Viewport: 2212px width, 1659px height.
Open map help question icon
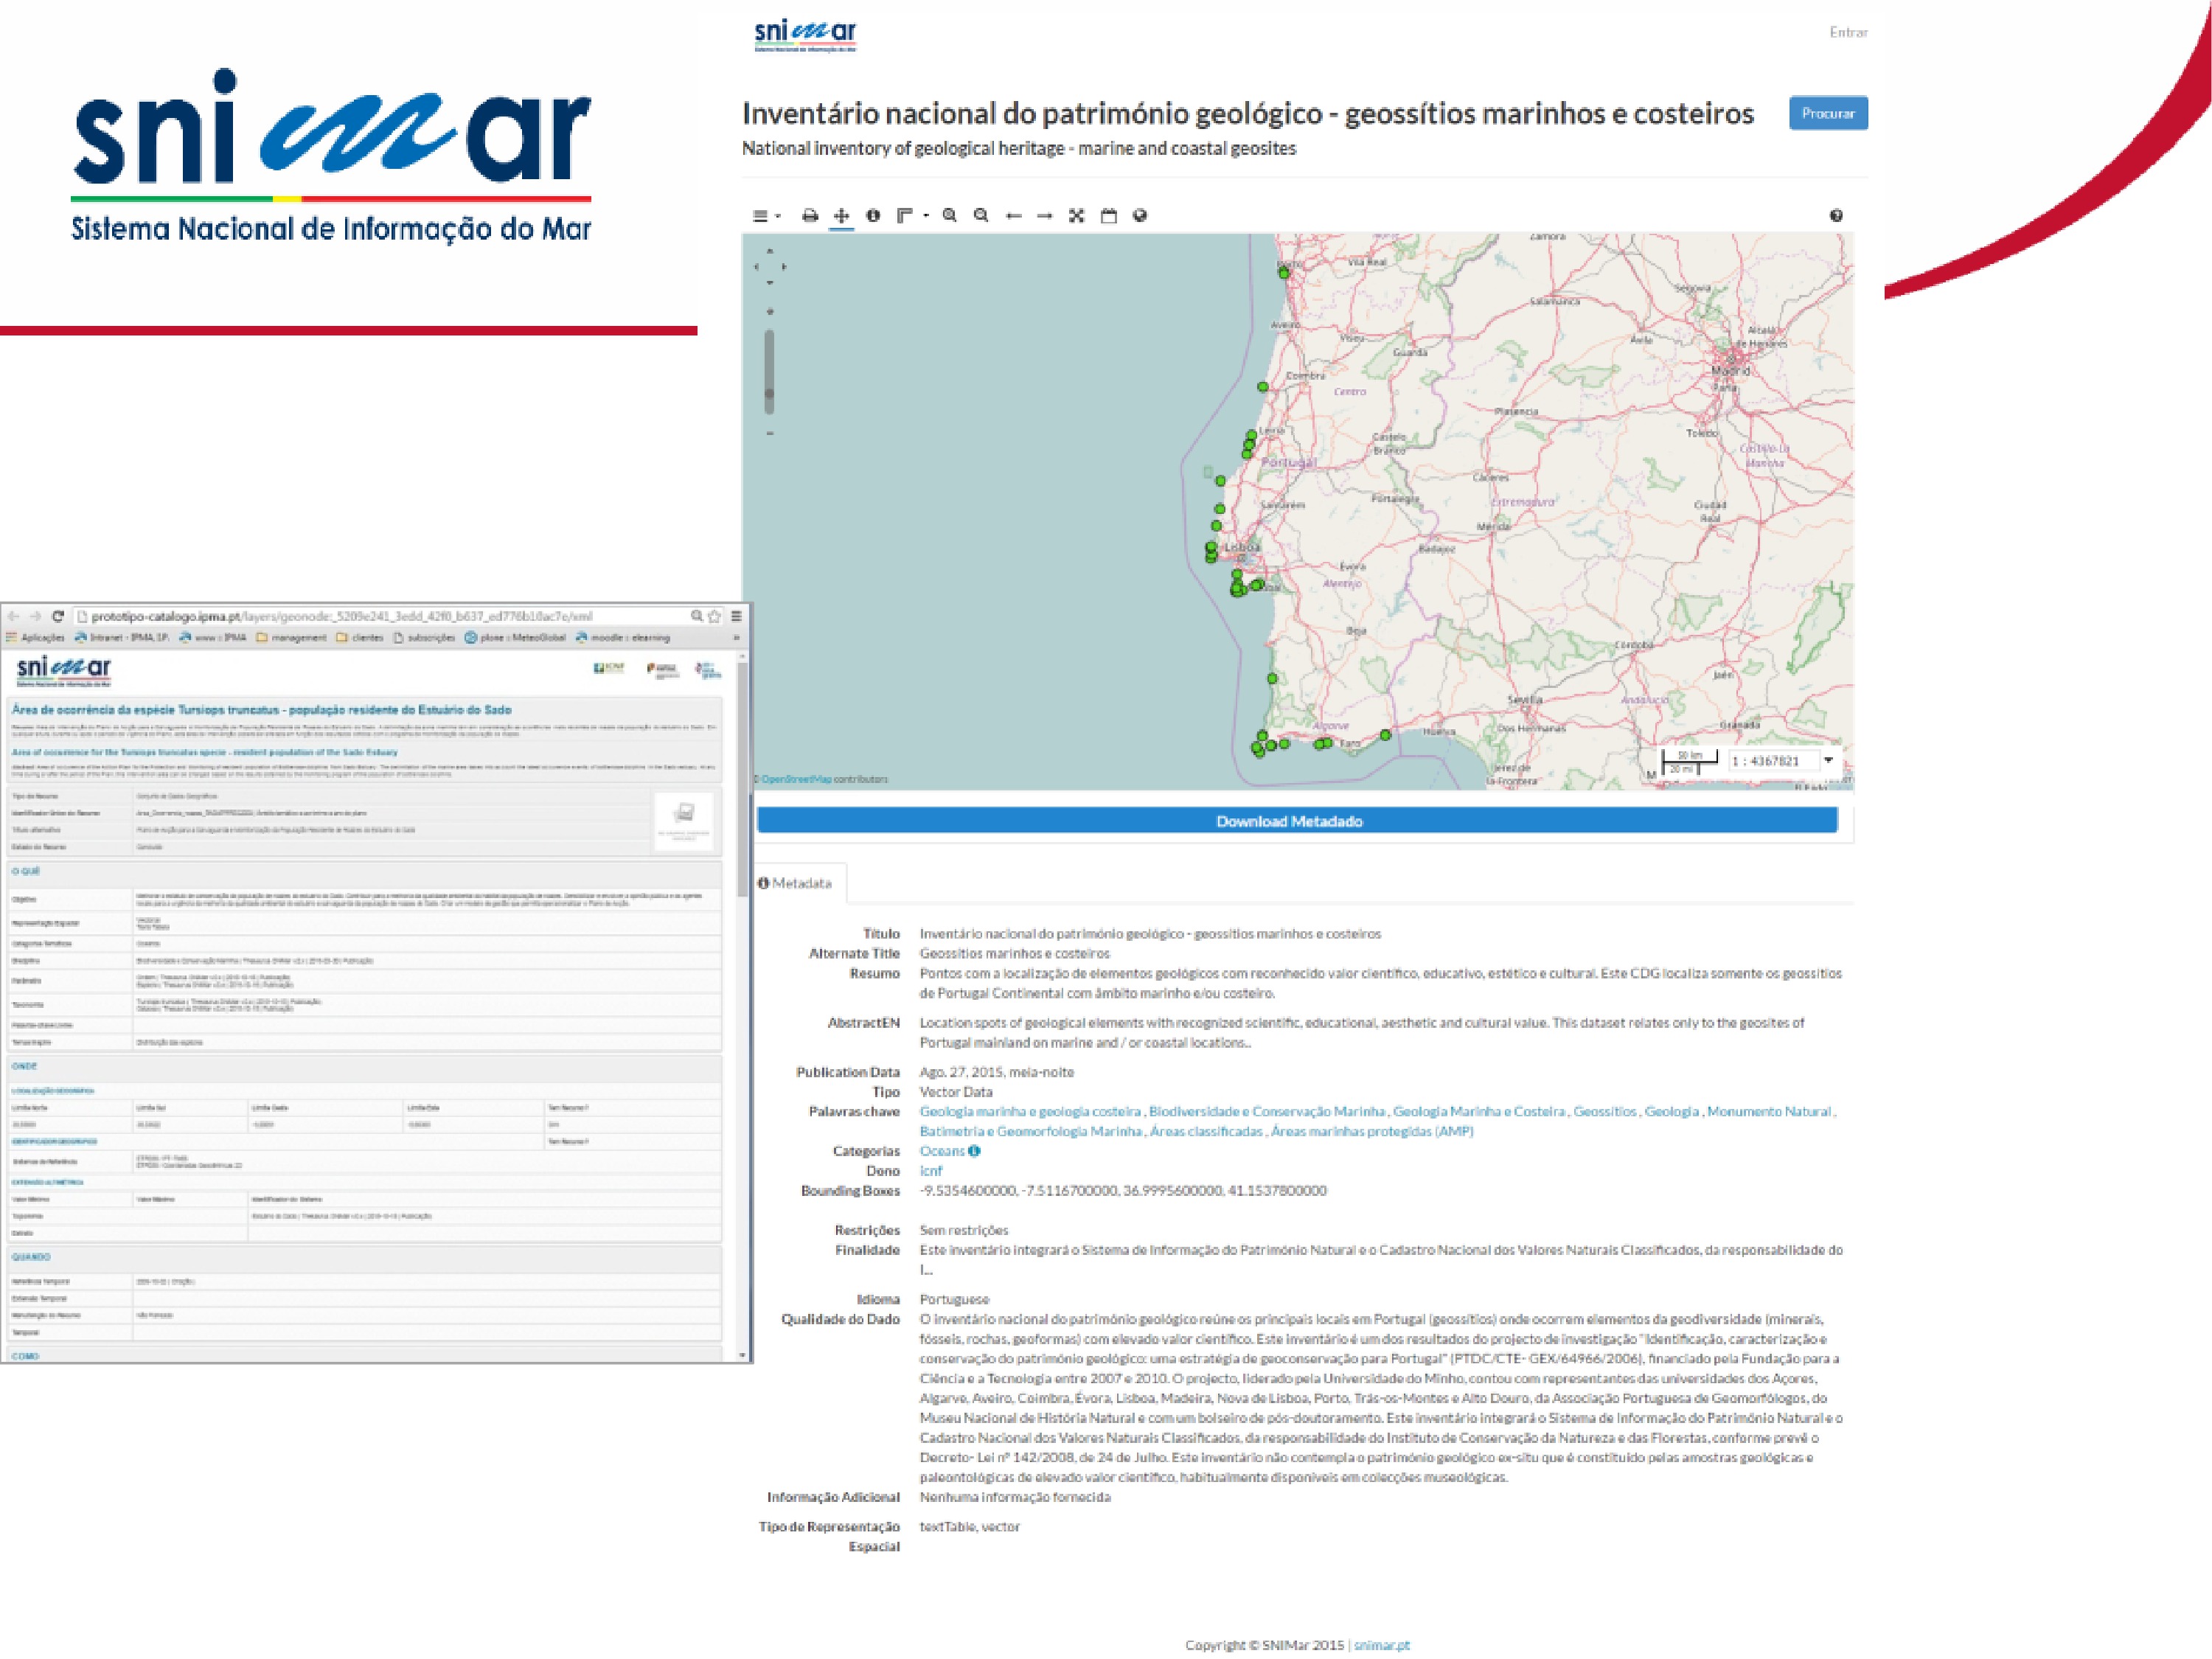(x=1836, y=215)
